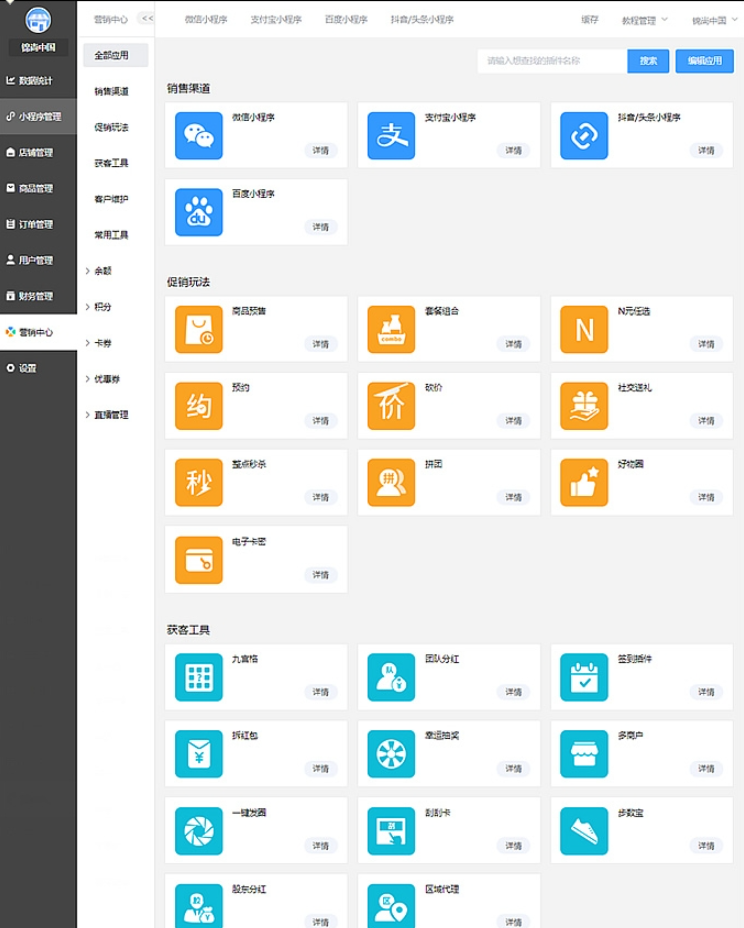Select the 拆红包 red envelope icon

[199, 754]
